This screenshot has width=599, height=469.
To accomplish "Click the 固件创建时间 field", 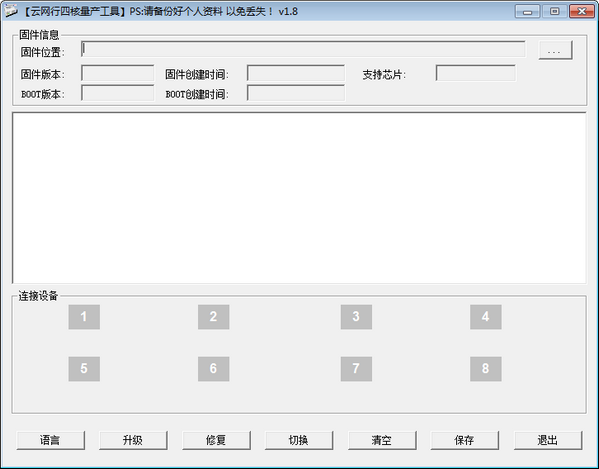I will pos(296,73).
